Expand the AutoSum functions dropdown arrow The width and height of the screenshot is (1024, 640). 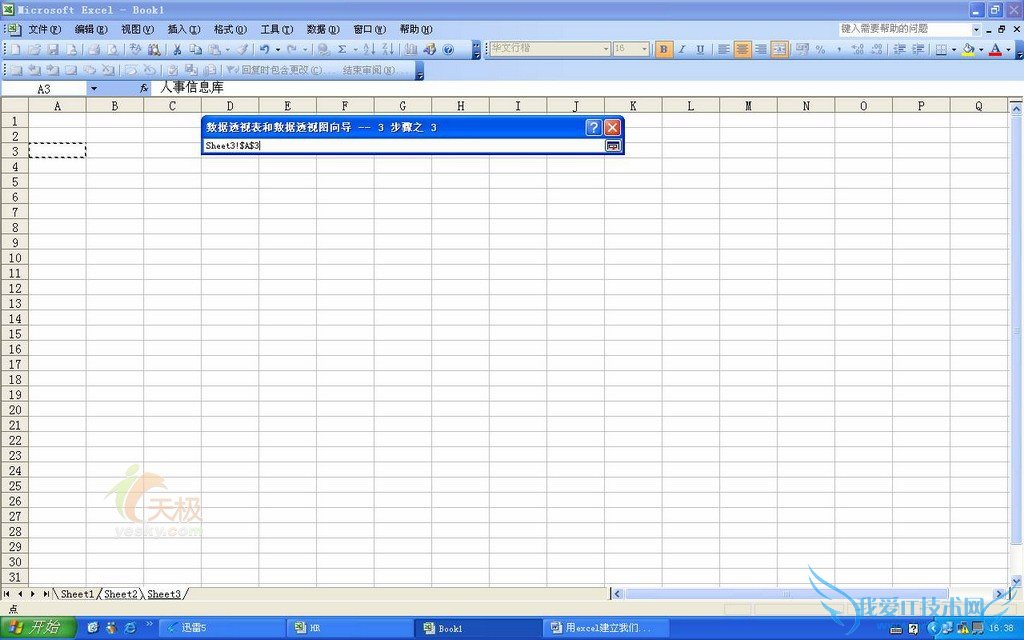coord(355,50)
